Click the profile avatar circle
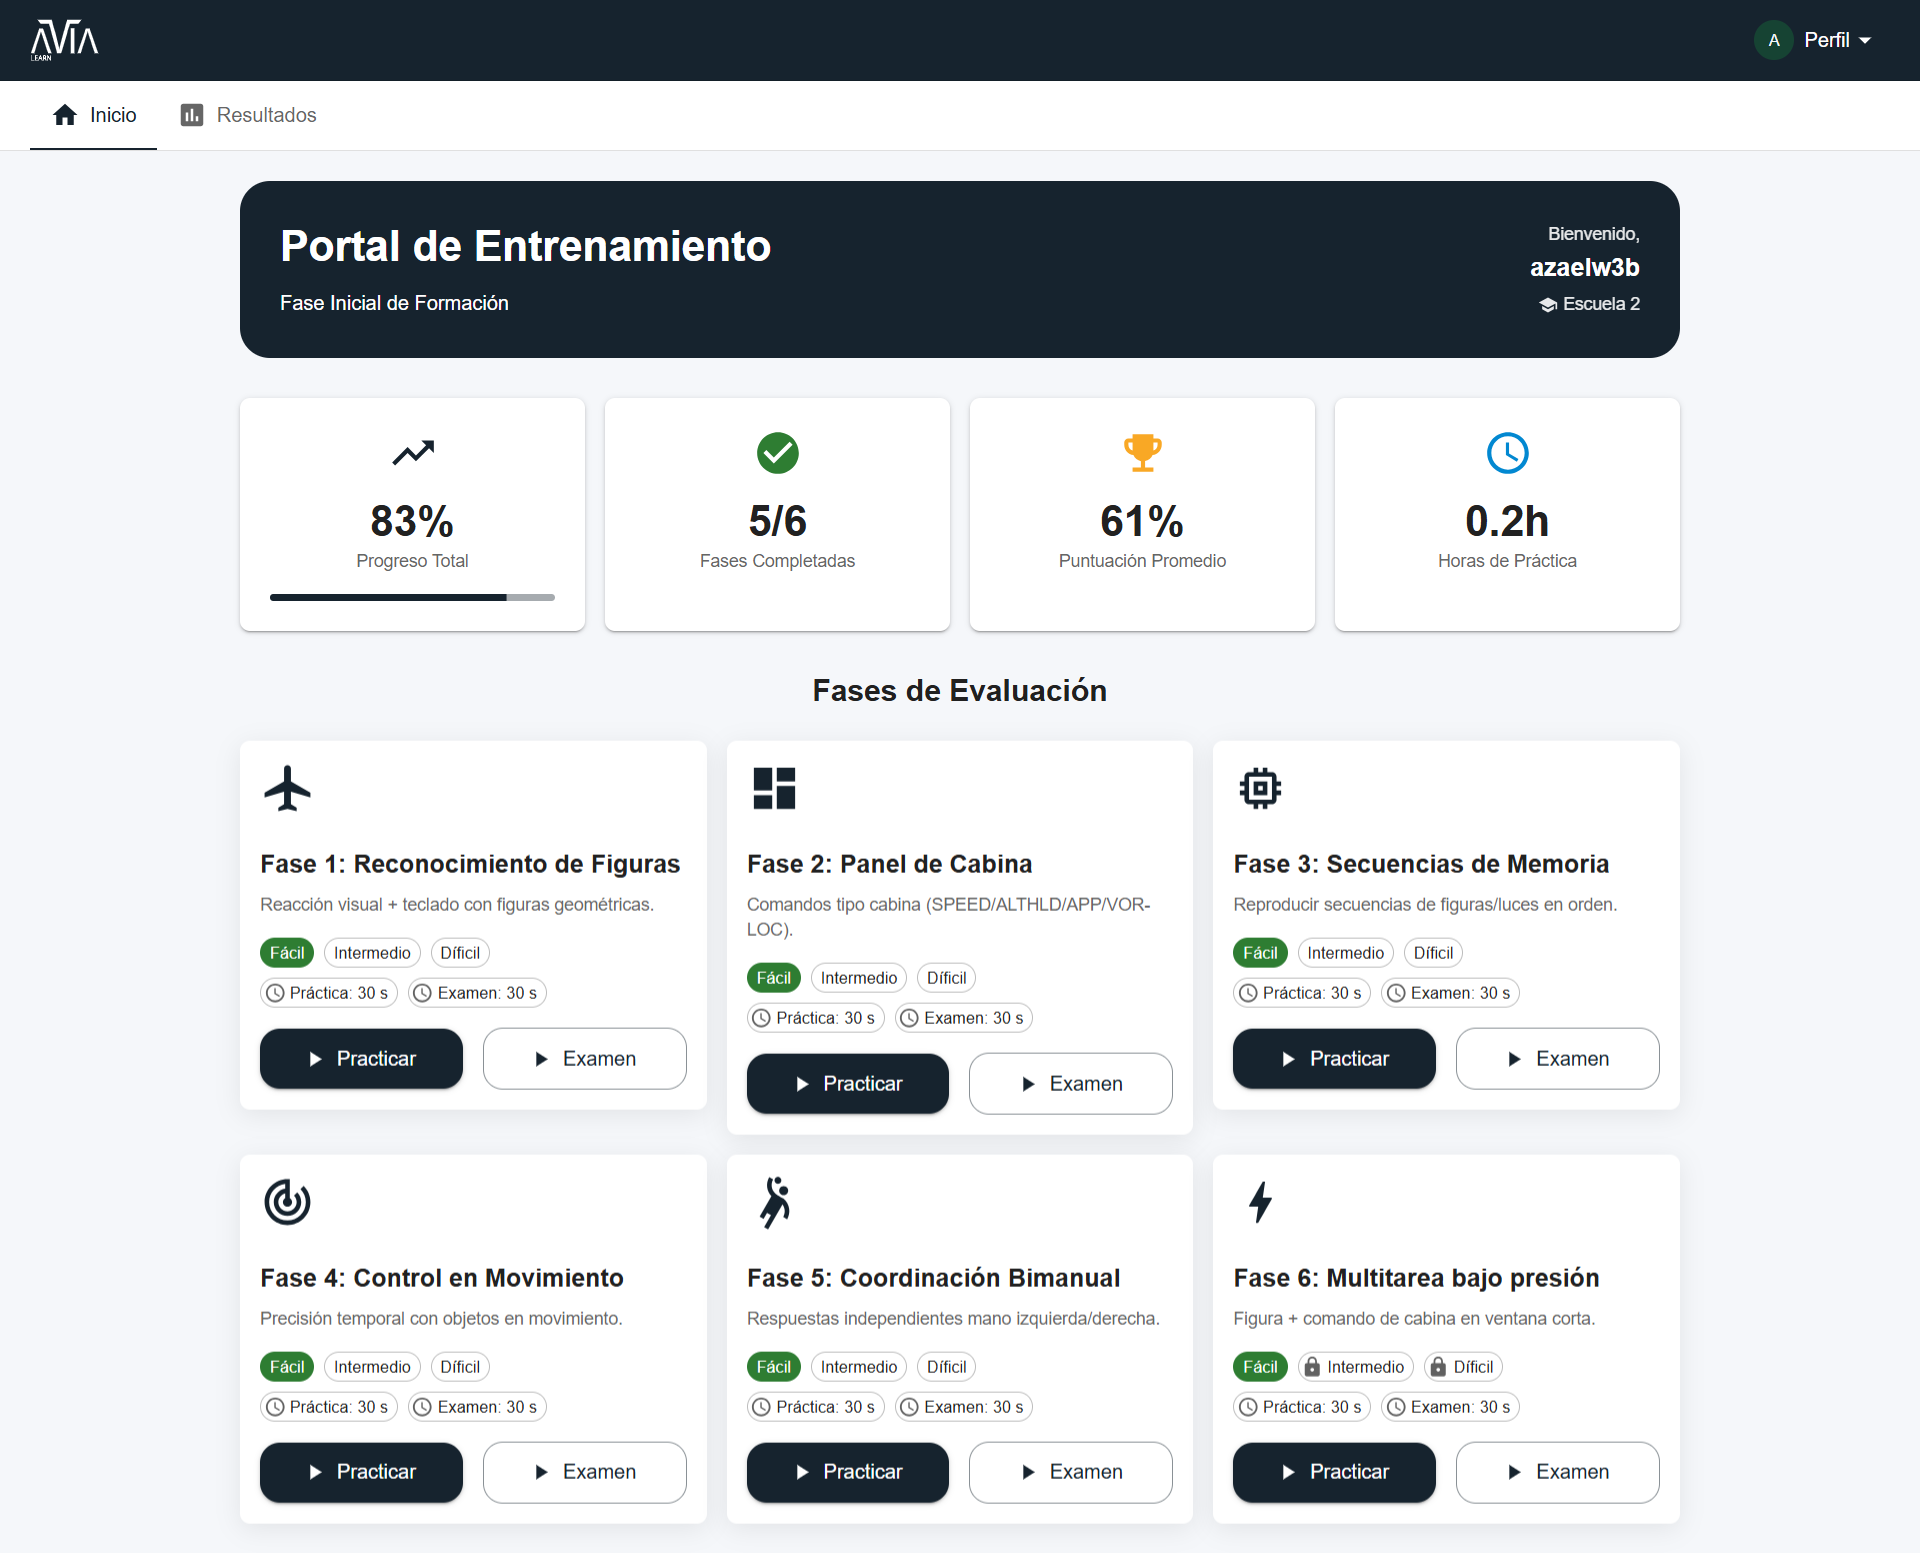 [x=1773, y=40]
